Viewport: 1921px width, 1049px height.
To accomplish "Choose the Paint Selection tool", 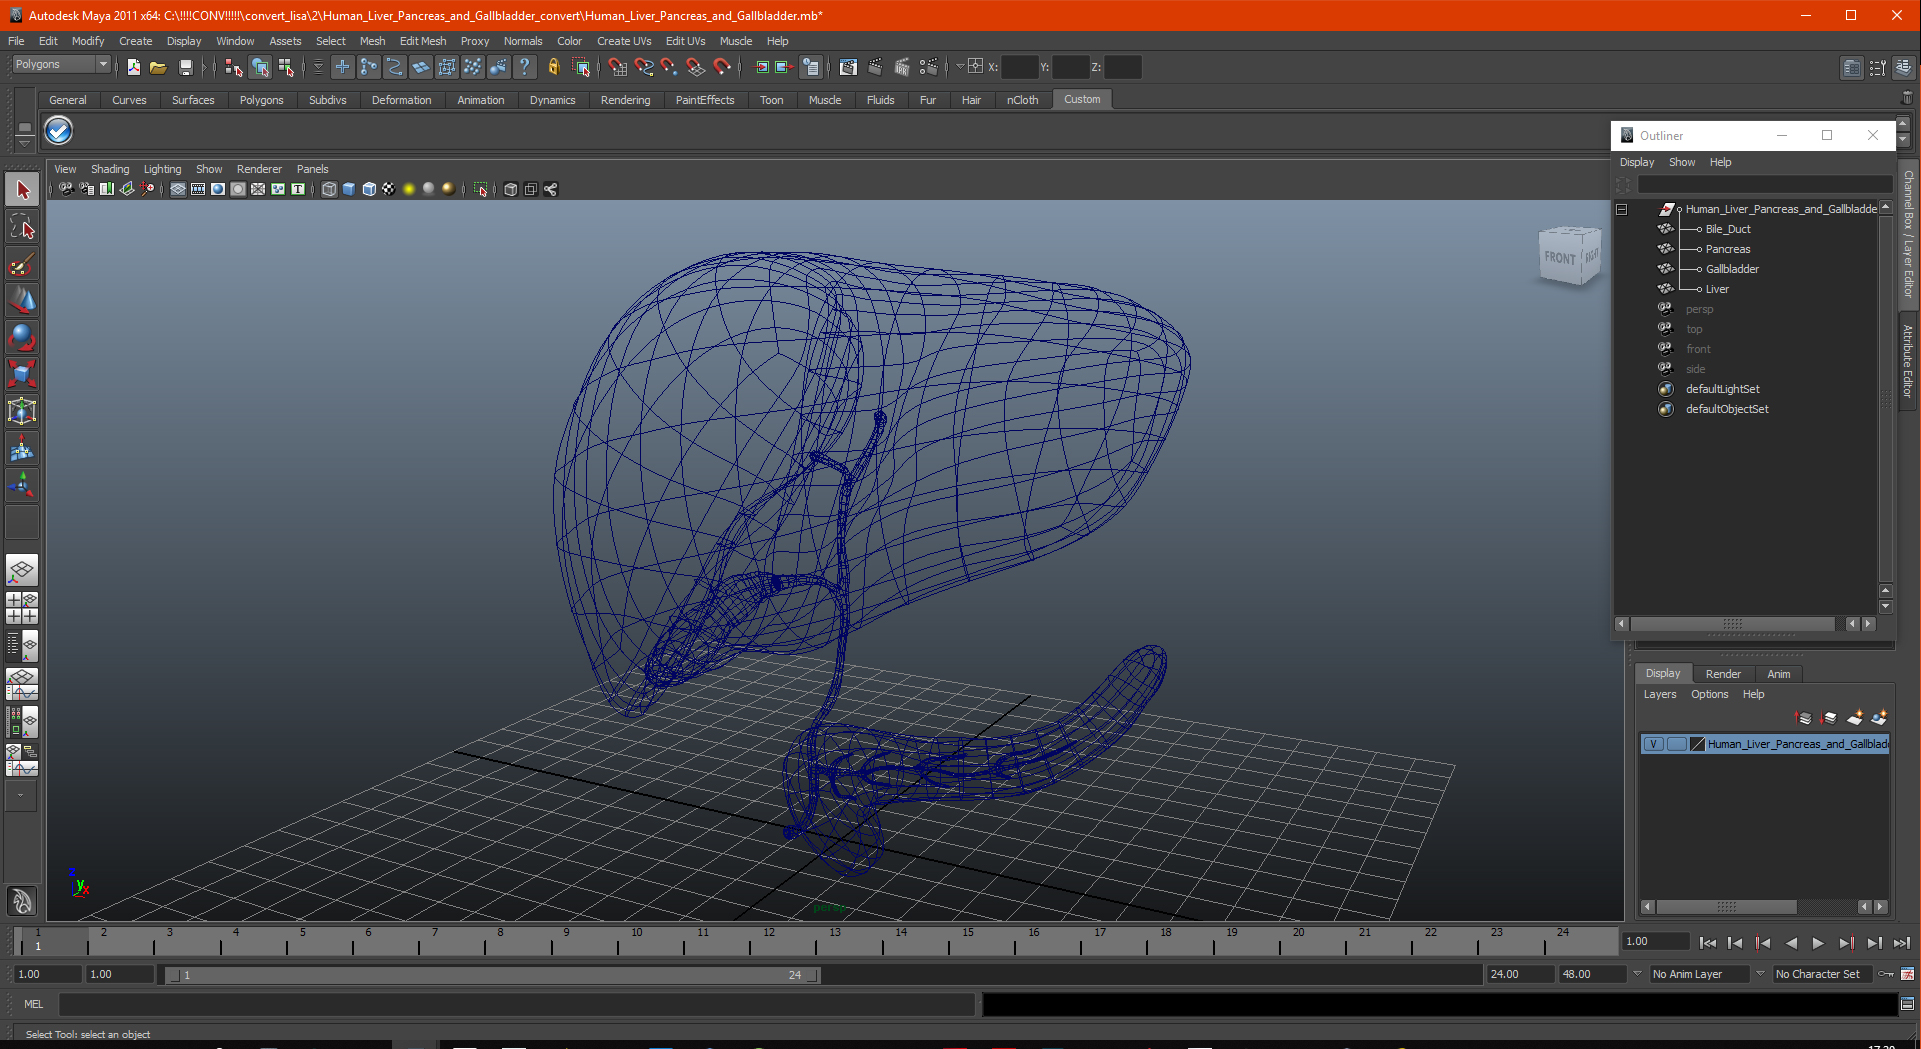I will coord(22,264).
